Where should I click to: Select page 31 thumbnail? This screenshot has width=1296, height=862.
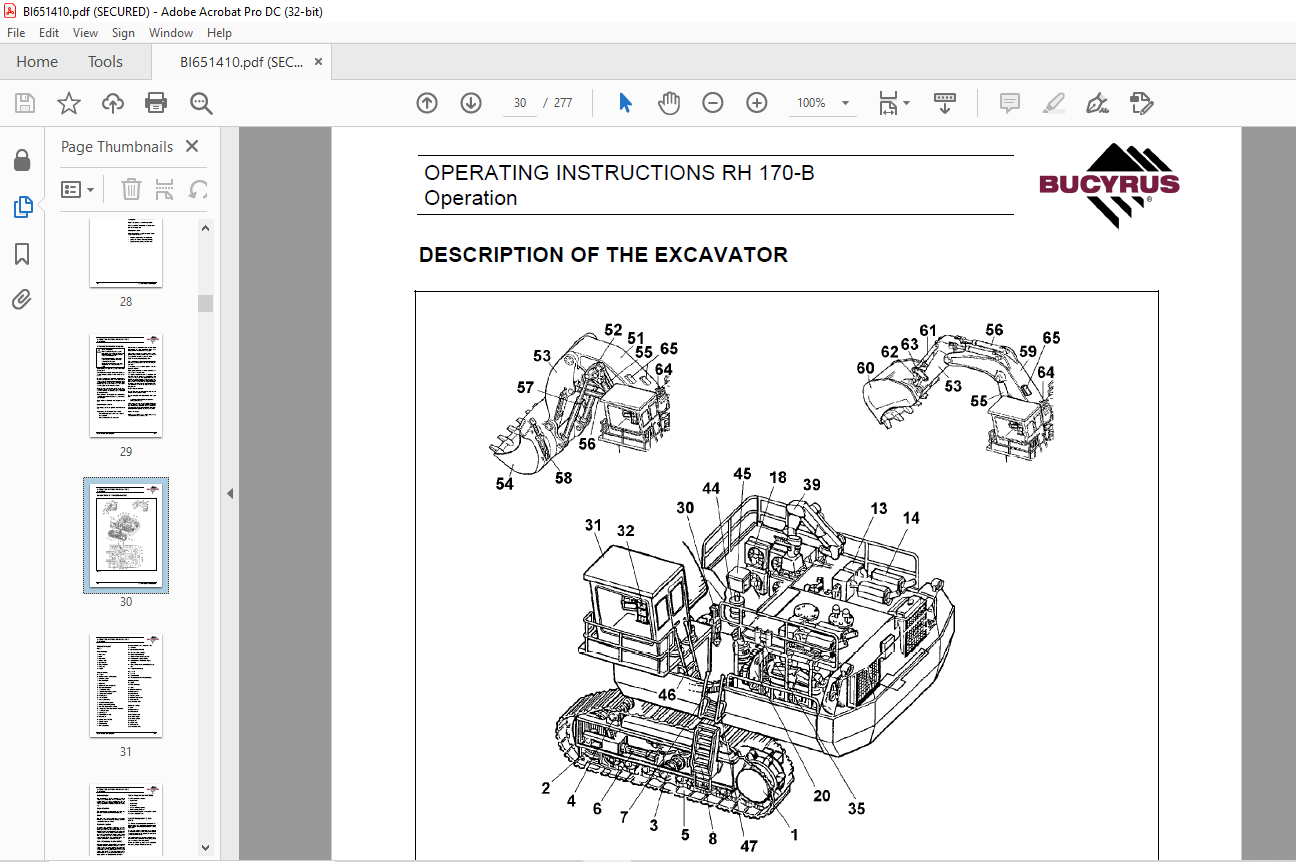126,686
